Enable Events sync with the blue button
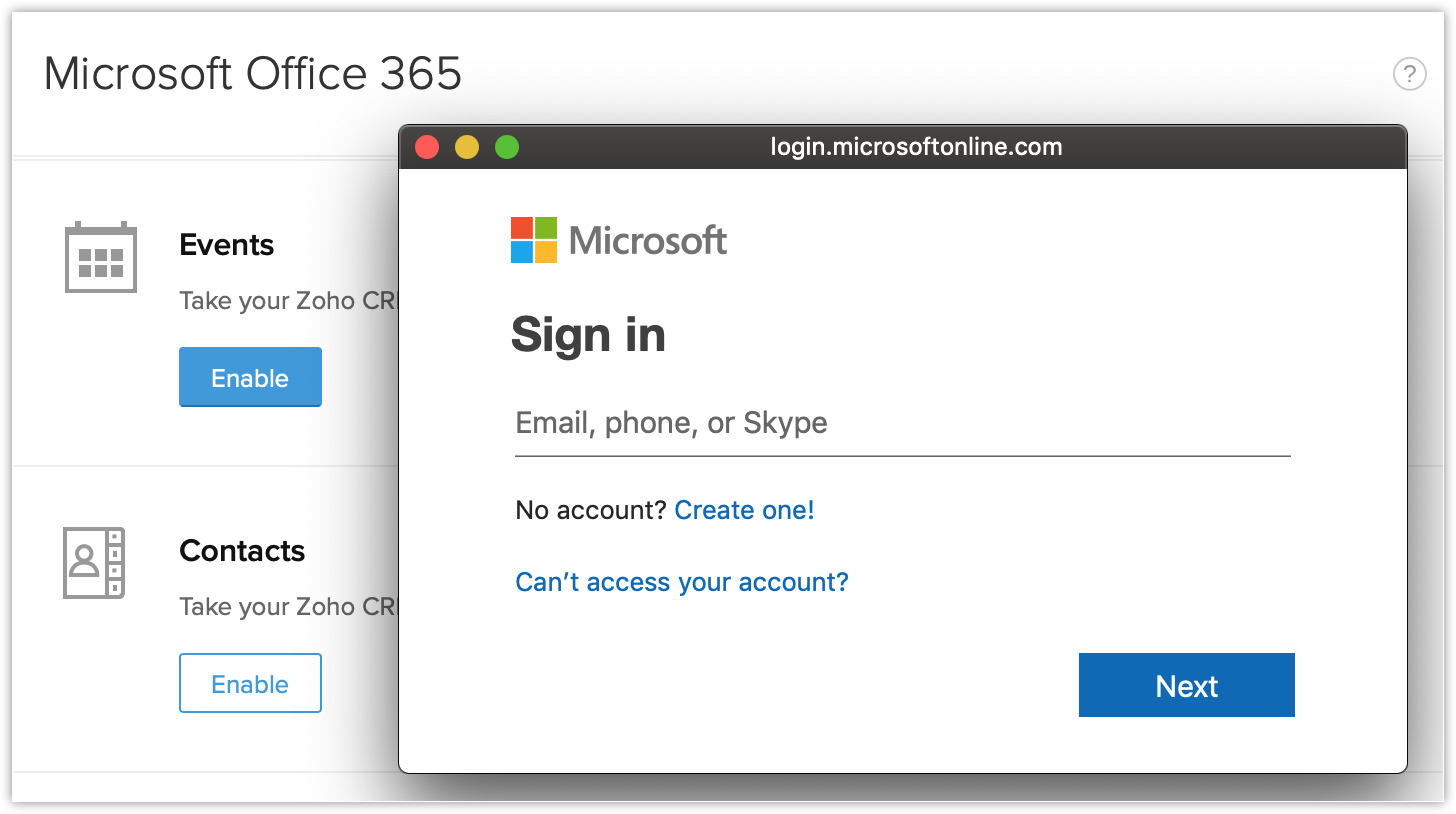This screenshot has height=814, width=1456. click(x=250, y=377)
